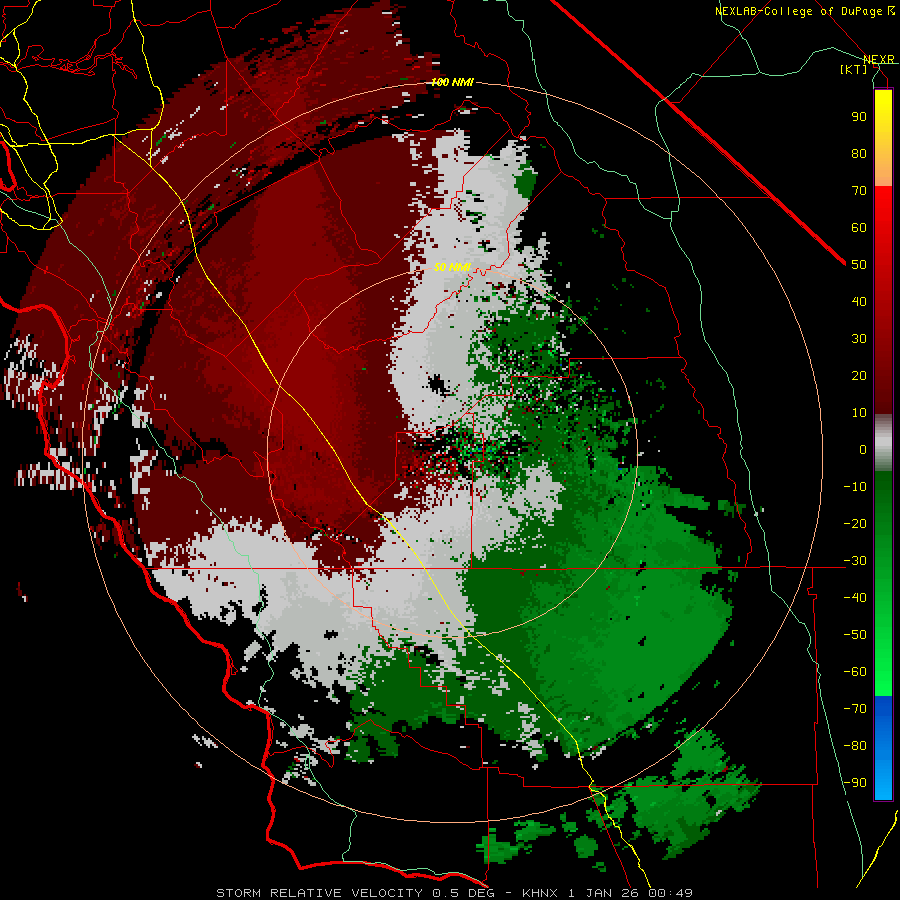This screenshot has width=900, height=900.
Task: Click the -10 value on the velocity scale
Action: pos(855,487)
